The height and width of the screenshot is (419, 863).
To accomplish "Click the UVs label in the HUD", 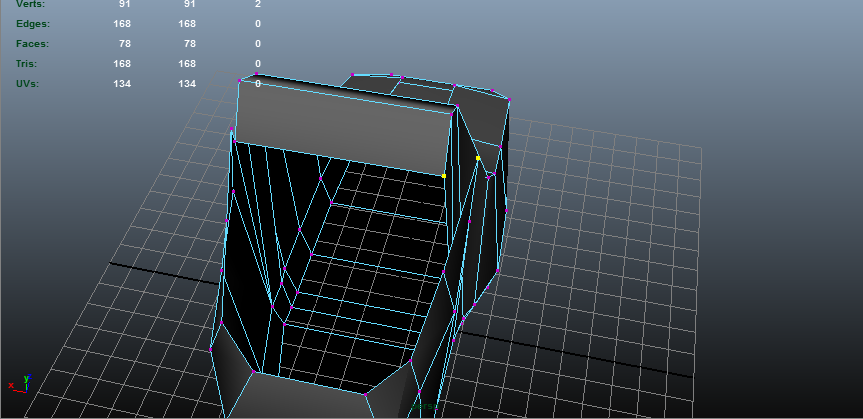I will (28, 84).
